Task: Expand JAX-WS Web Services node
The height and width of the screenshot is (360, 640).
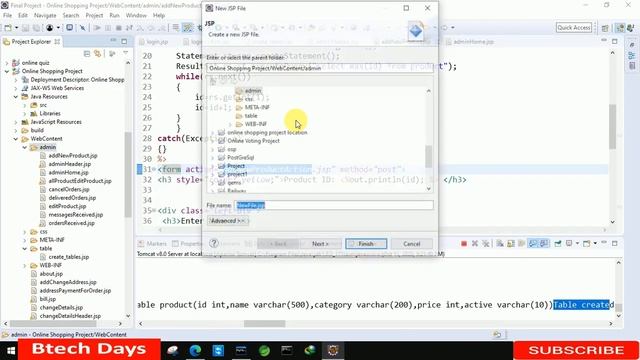Action: tap(16, 88)
